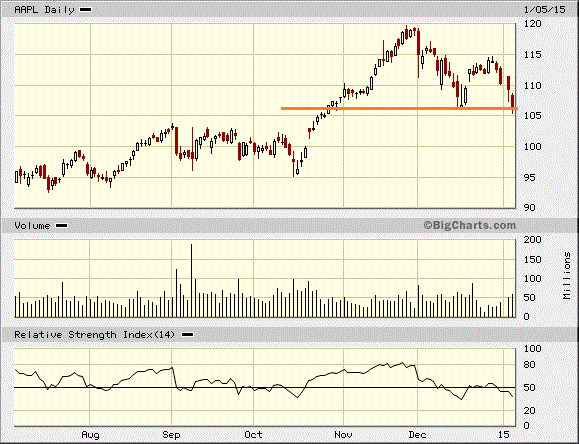Click the 15 year label on time axis
Screen dimensions: 579x444
tap(504, 435)
